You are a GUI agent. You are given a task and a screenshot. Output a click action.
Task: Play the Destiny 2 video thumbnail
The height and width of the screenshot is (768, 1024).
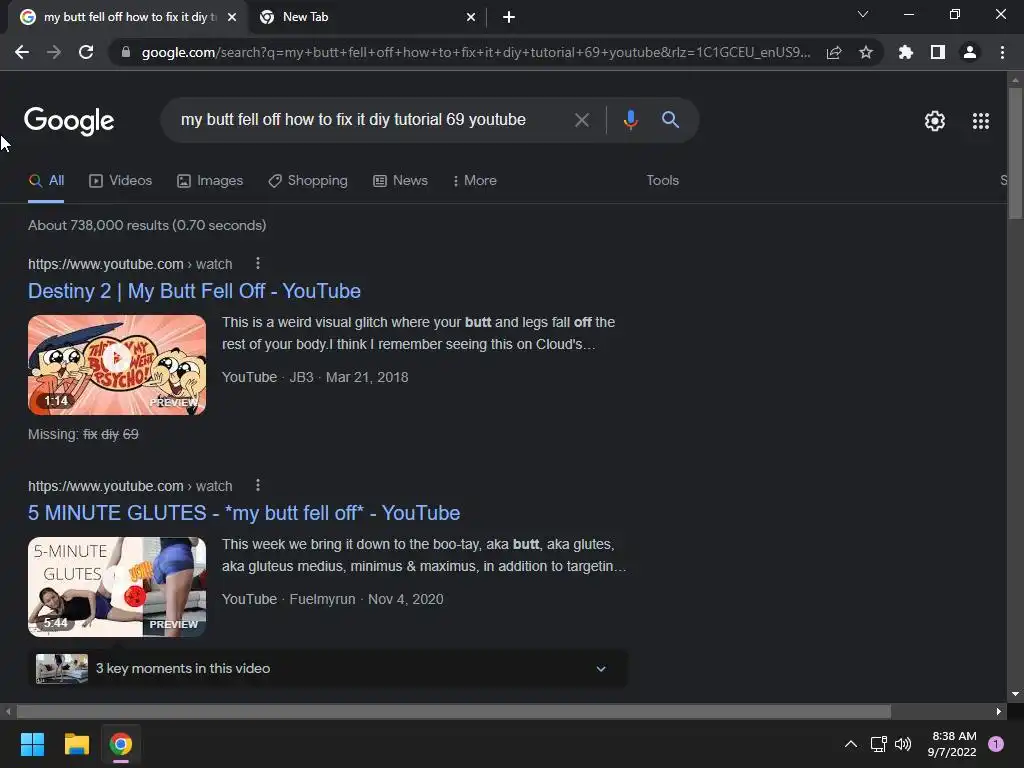[117, 364]
